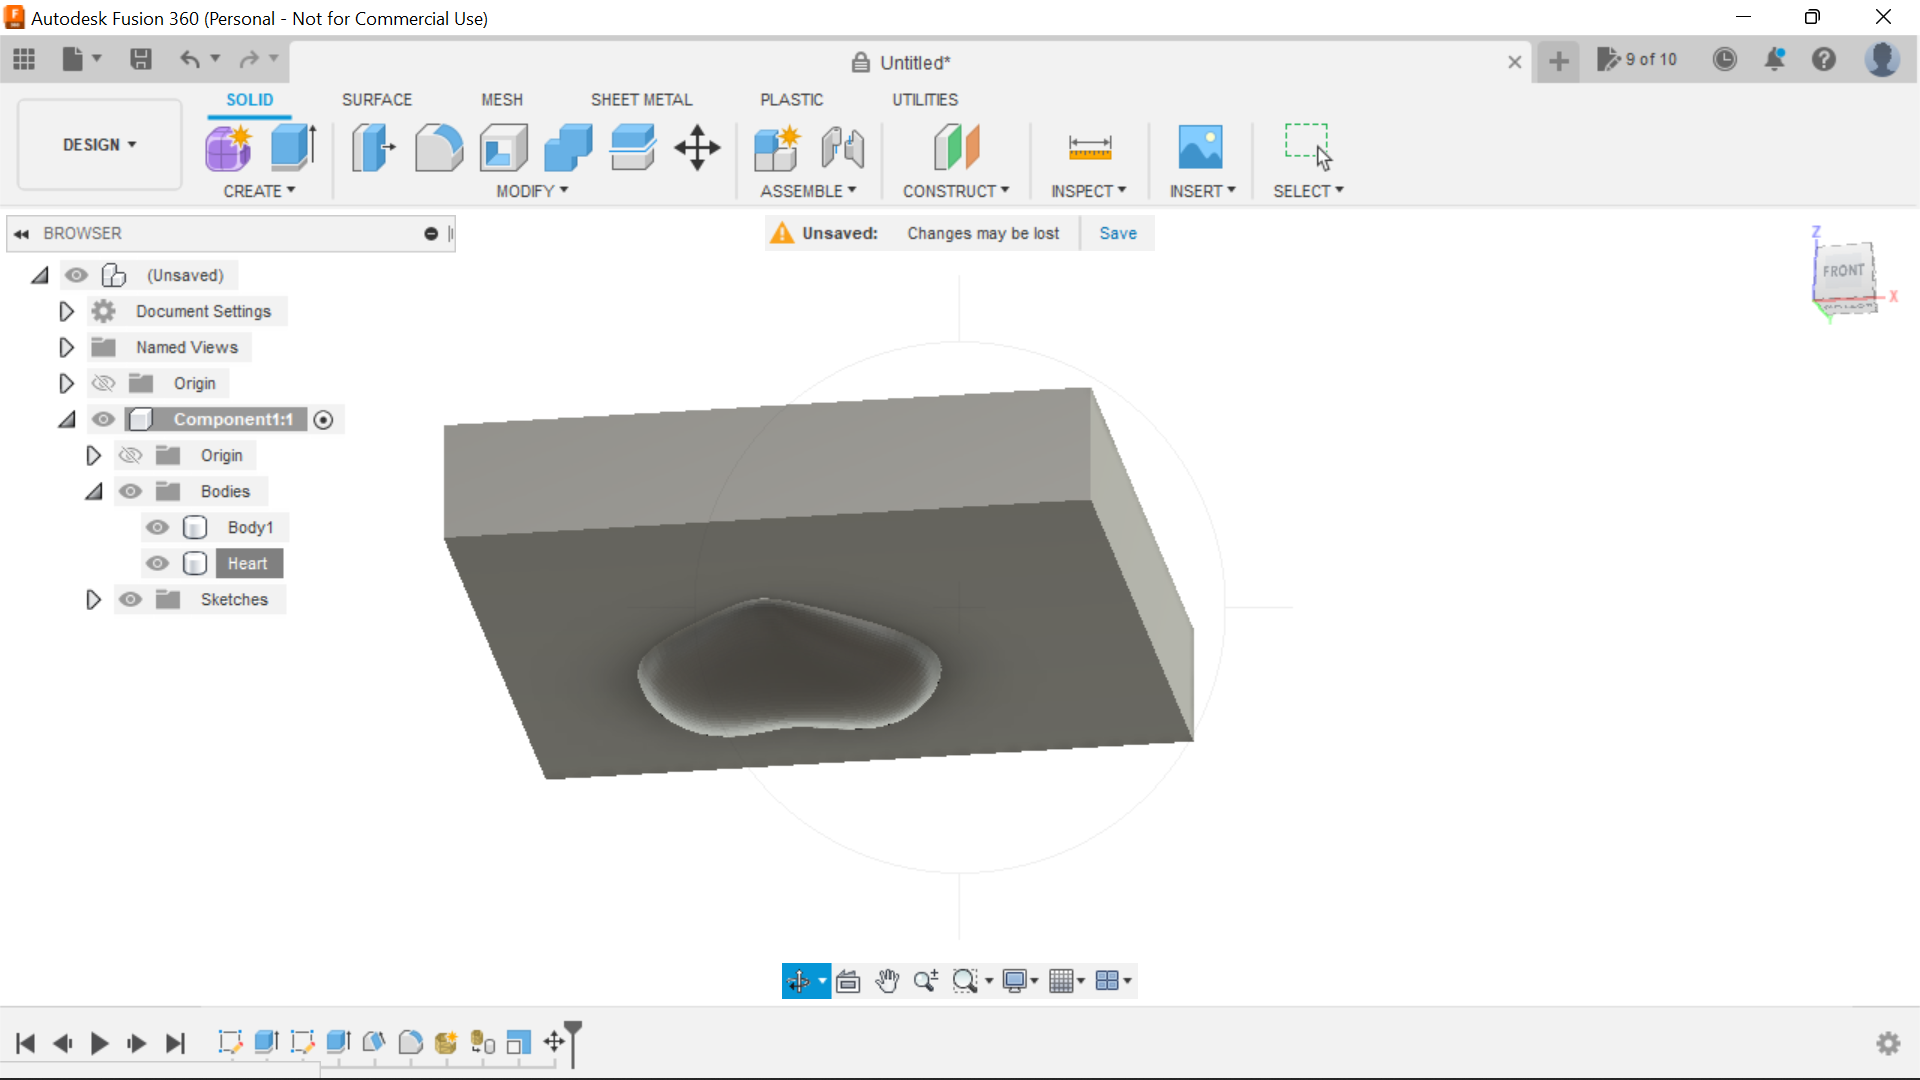
Task: Open the Press Pull modify tool
Action: click(372, 147)
